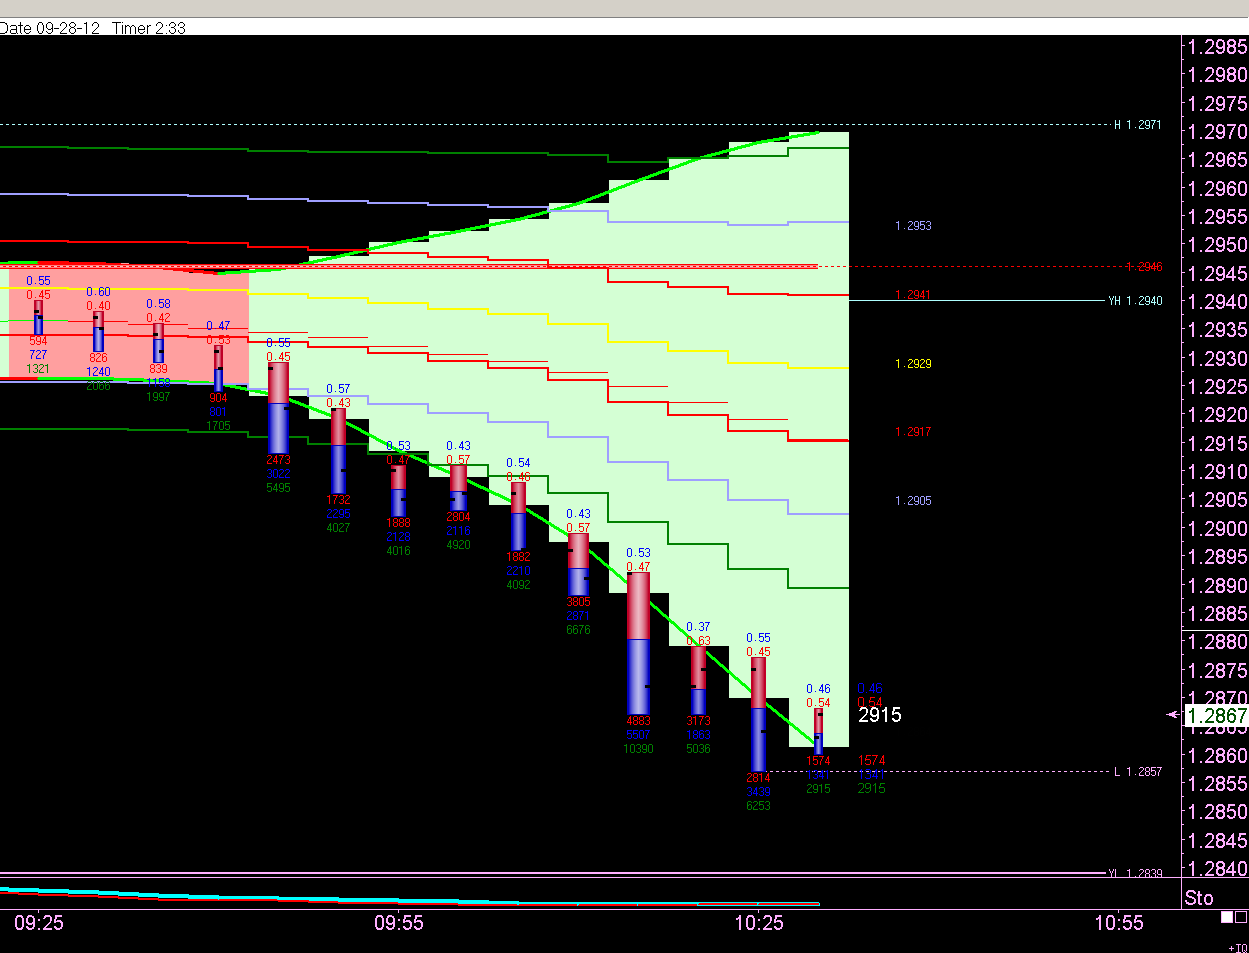Select the YH 1.2940 level label
1249x953 pixels.
pos(1135,301)
